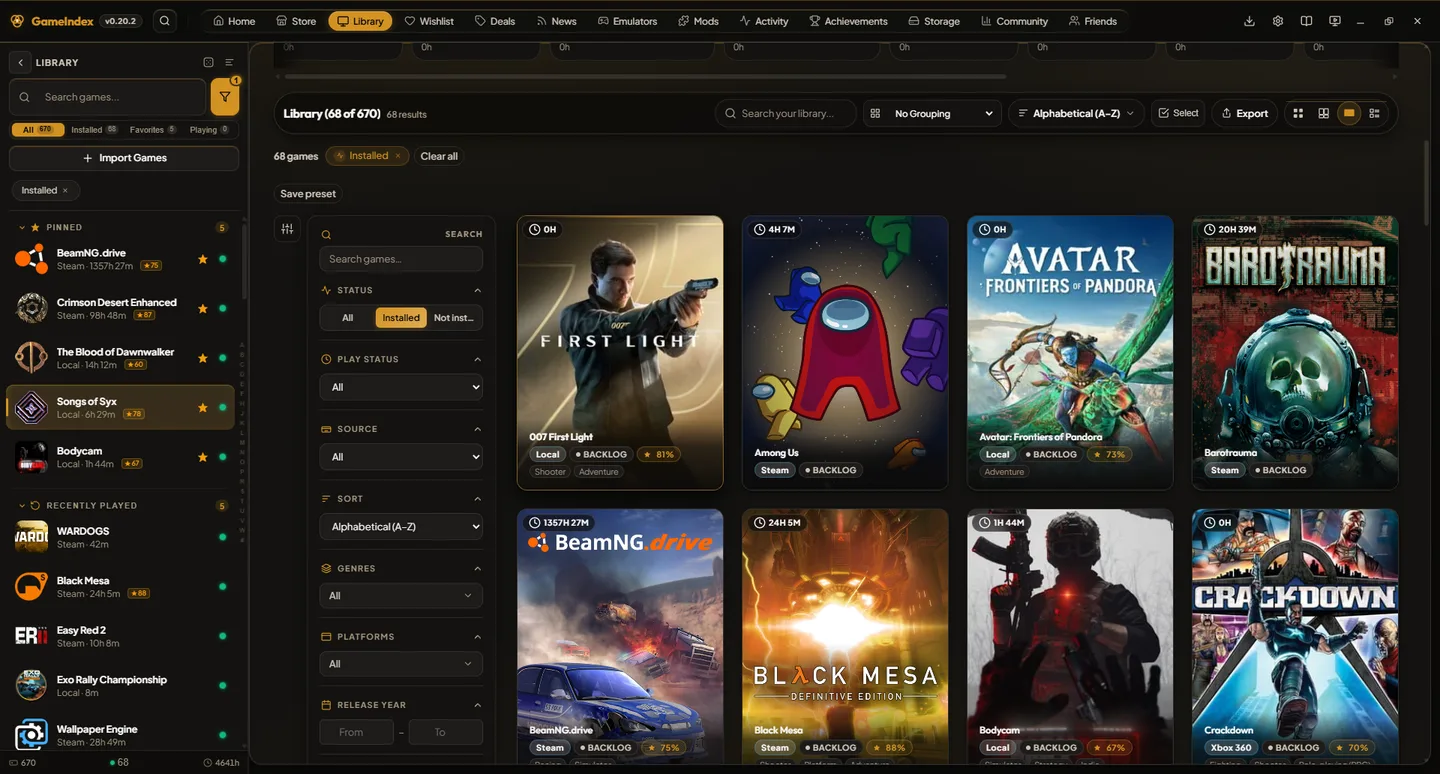Toggle the filter sliders panel icon
The image size is (1440, 774).
287,229
